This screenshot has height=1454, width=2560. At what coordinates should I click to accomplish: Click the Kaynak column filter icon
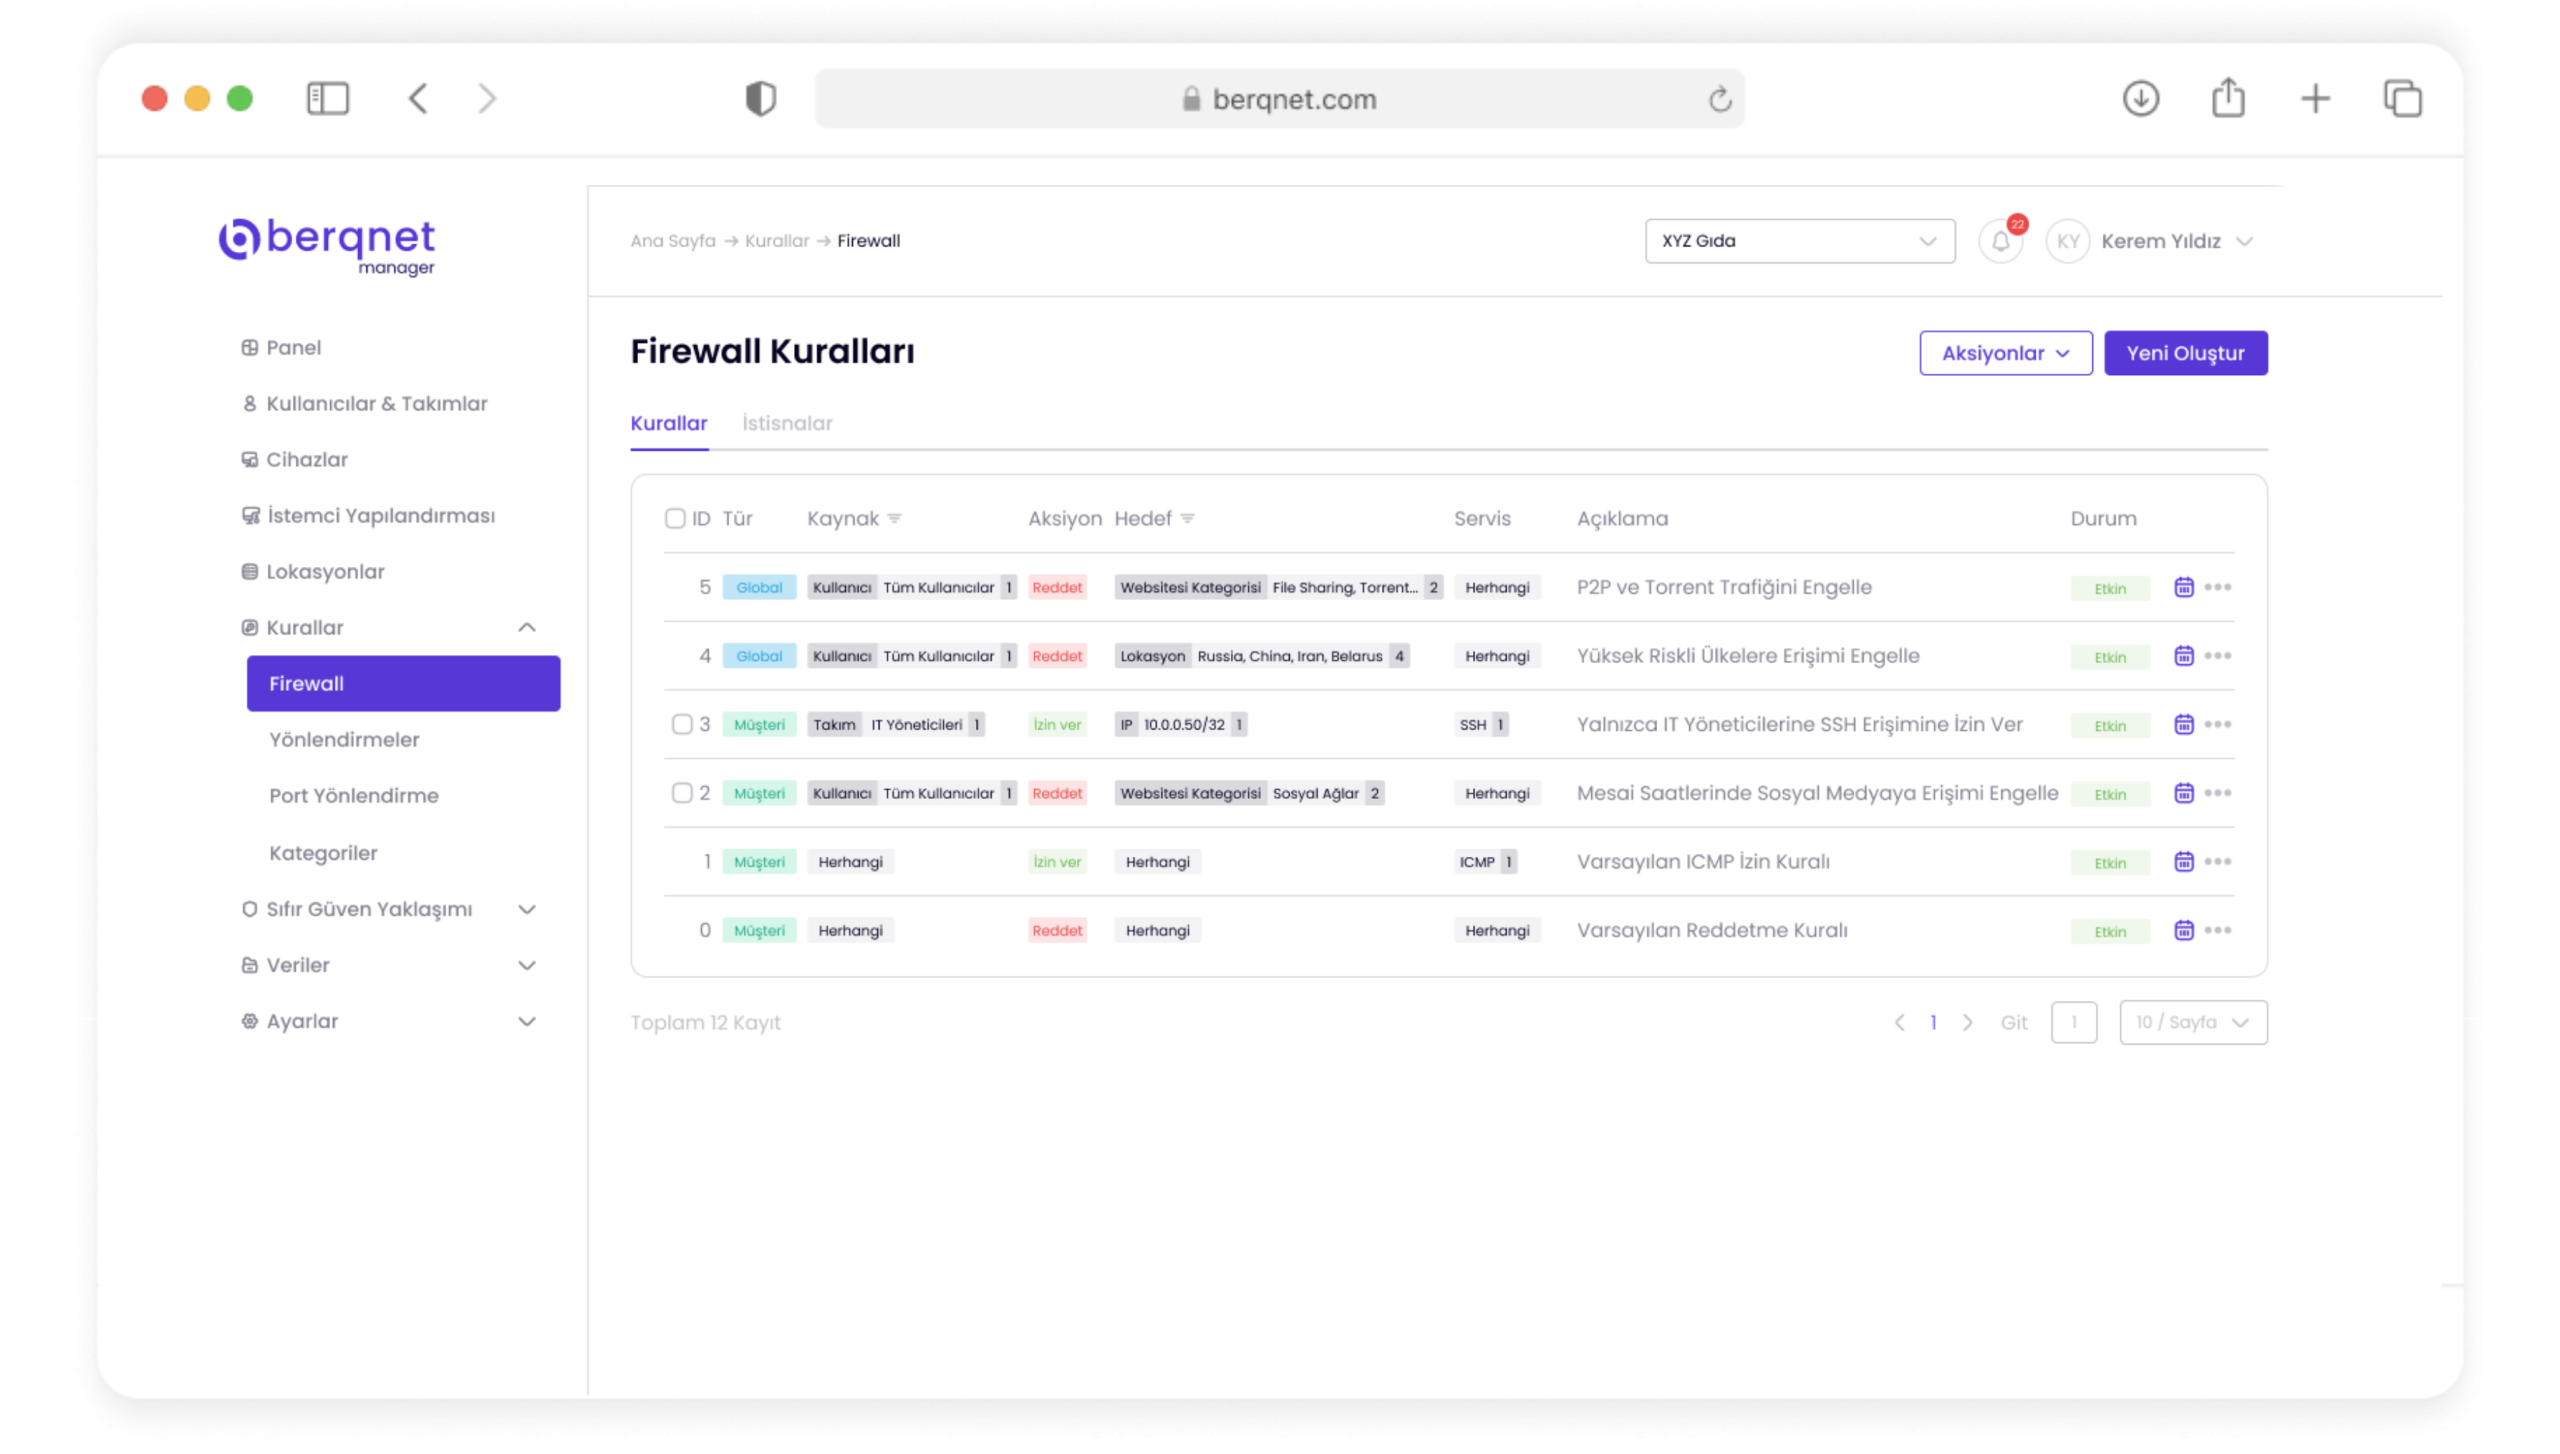[894, 518]
